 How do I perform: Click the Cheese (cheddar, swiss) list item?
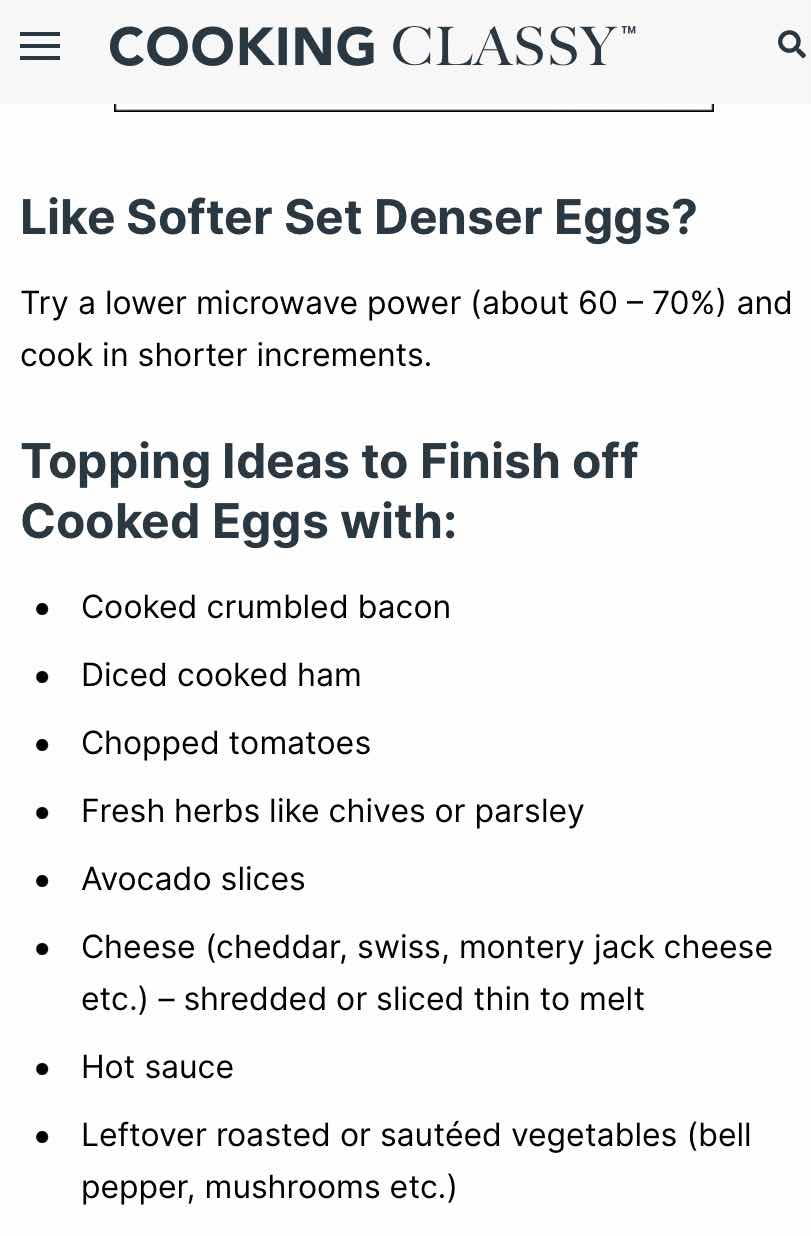pos(427,973)
